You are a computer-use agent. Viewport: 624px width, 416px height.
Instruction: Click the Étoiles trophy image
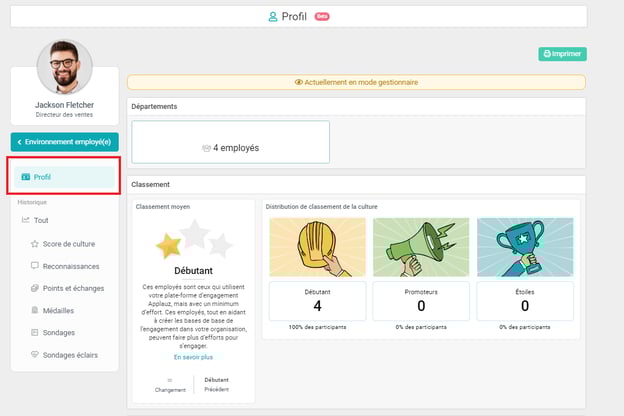[x=525, y=247]
